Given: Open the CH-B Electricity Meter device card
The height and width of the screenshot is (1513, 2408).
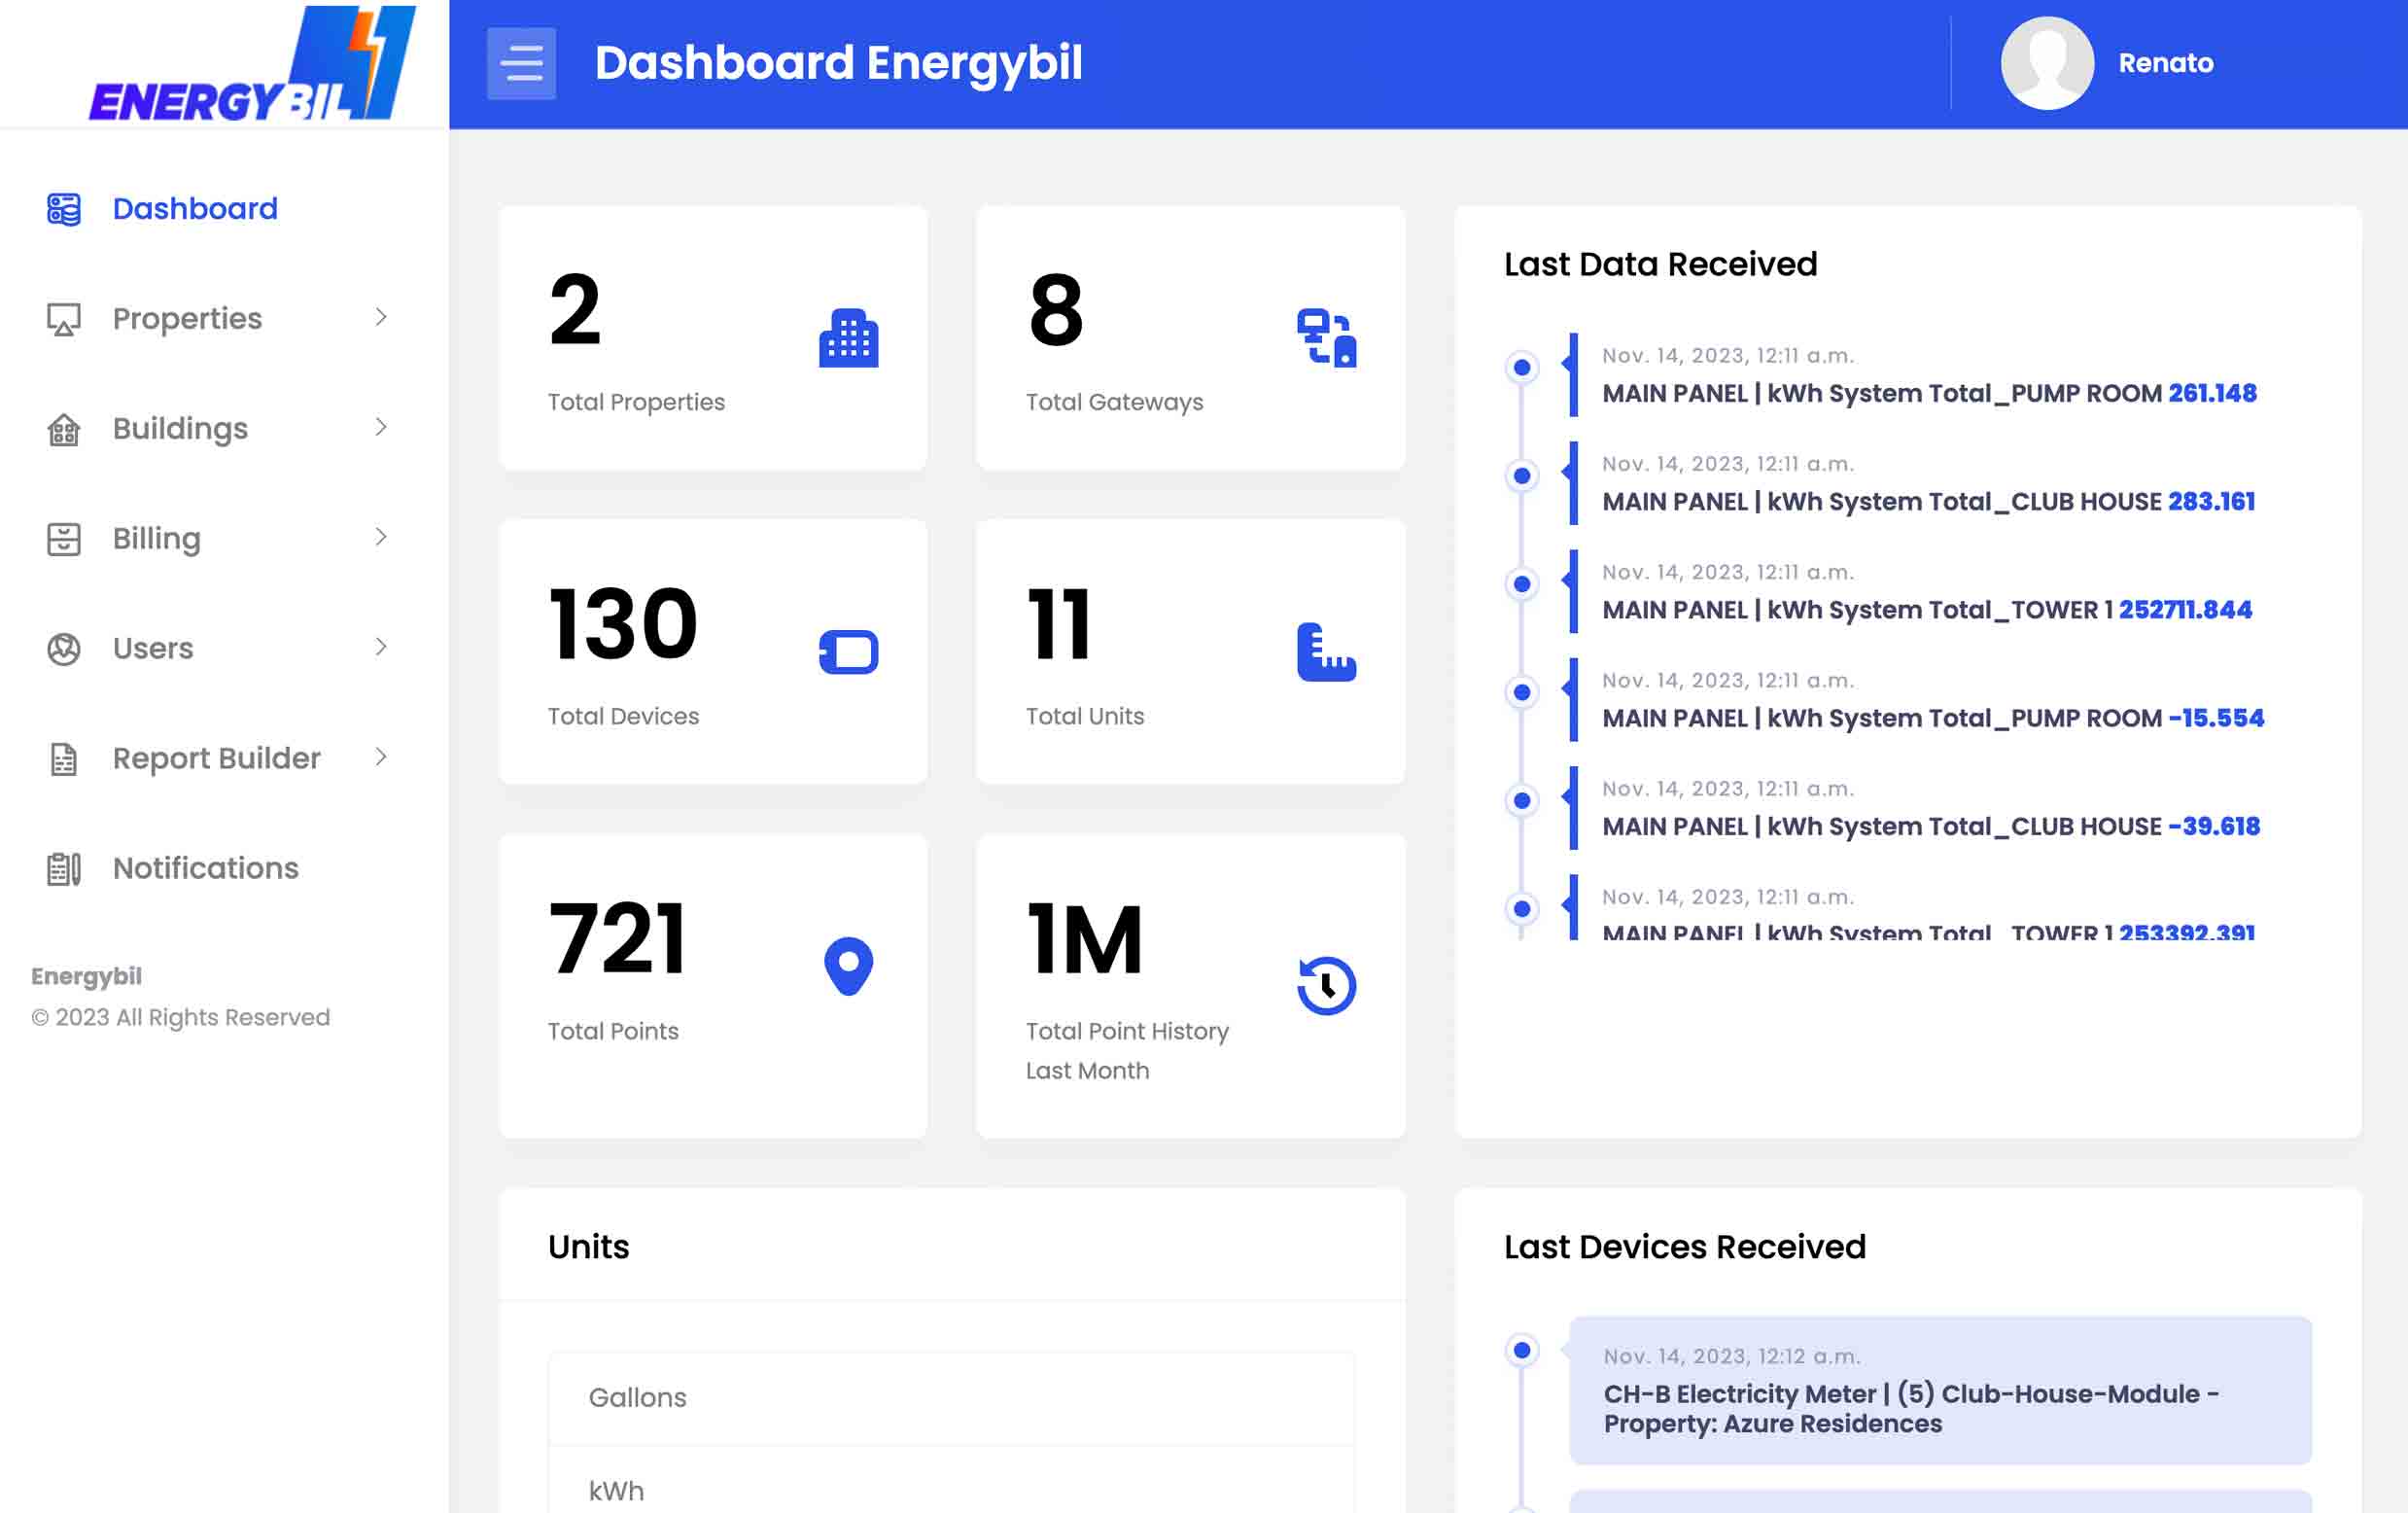Looking at the screenshot, I should coord(1940,1391).
